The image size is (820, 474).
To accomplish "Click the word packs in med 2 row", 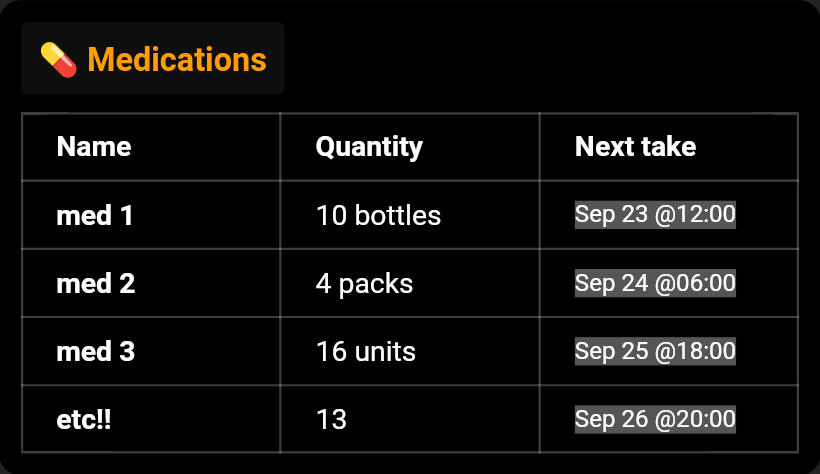I will pyautogui.click(x=376, y=285).
